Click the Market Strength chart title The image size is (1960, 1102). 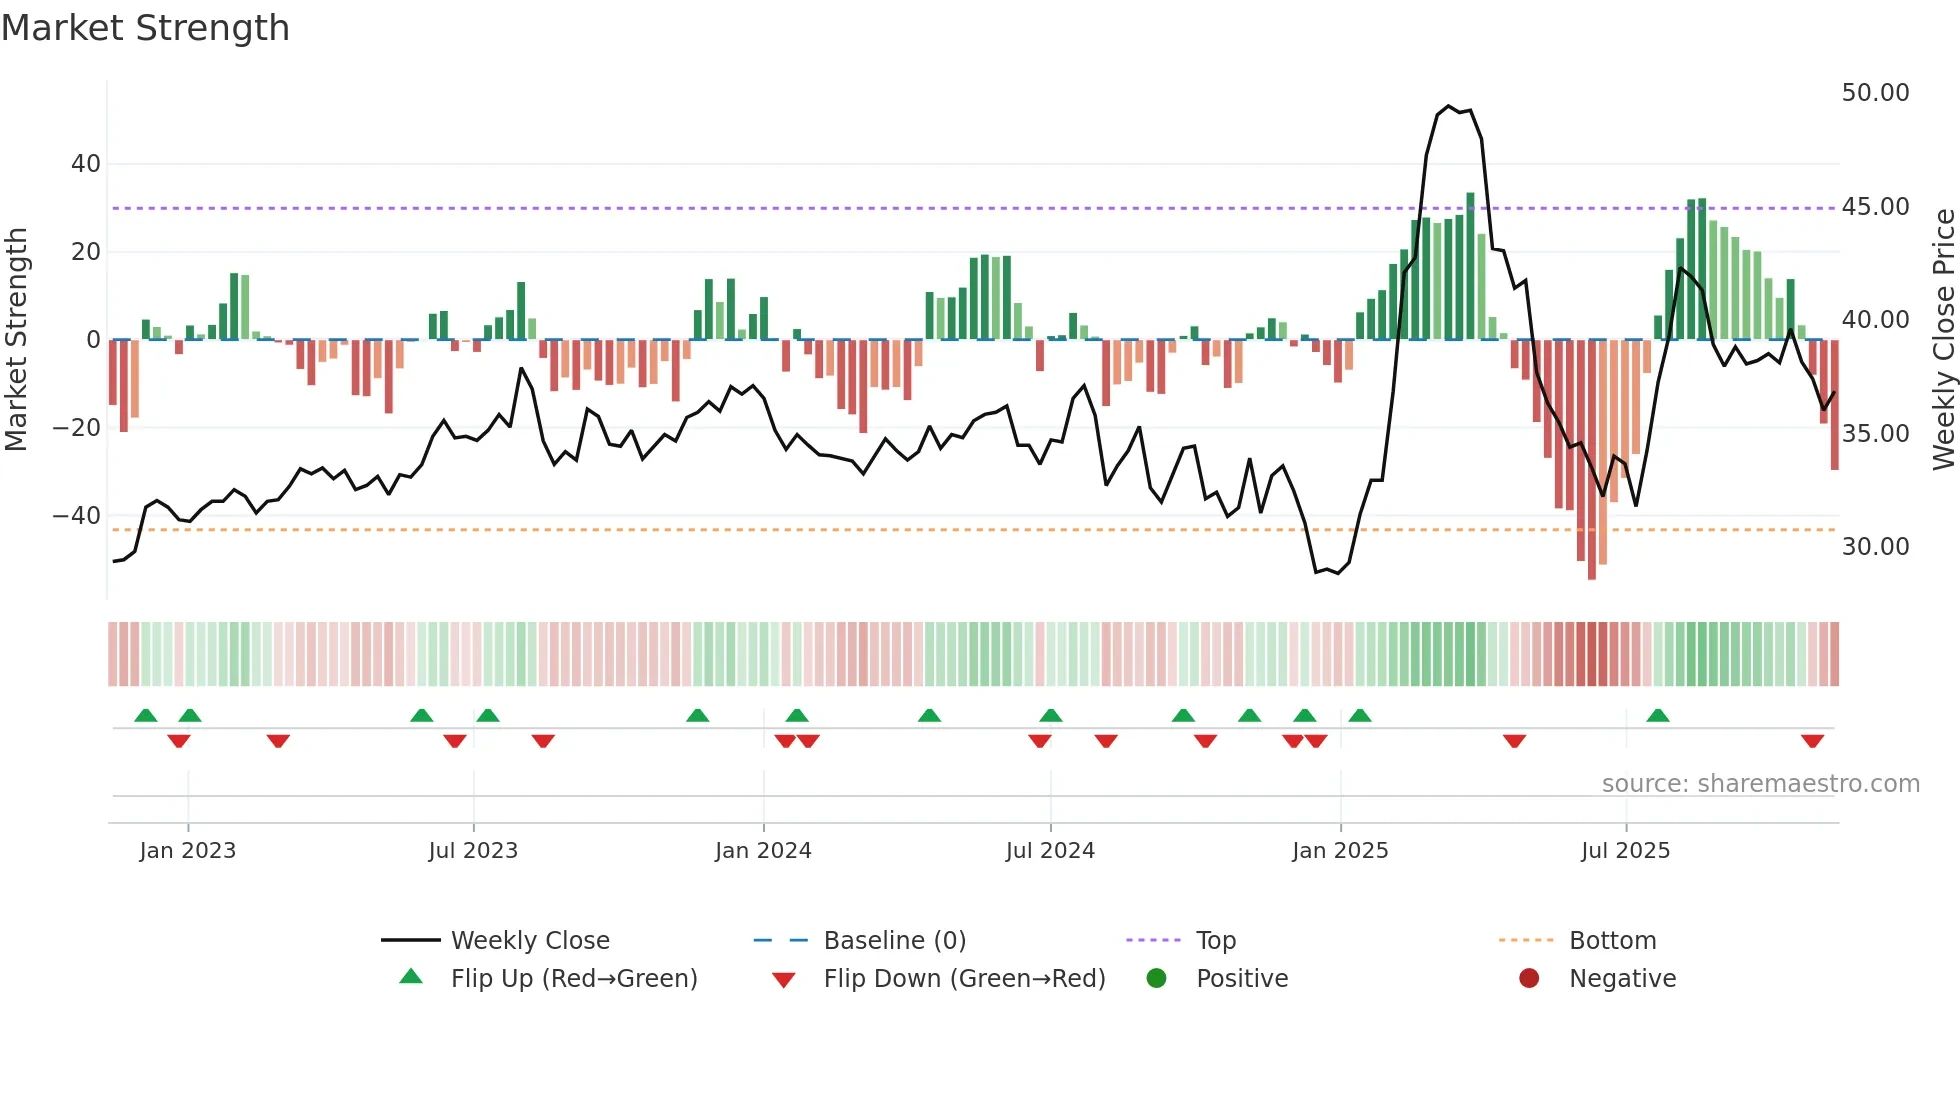[x=146, y=28]
